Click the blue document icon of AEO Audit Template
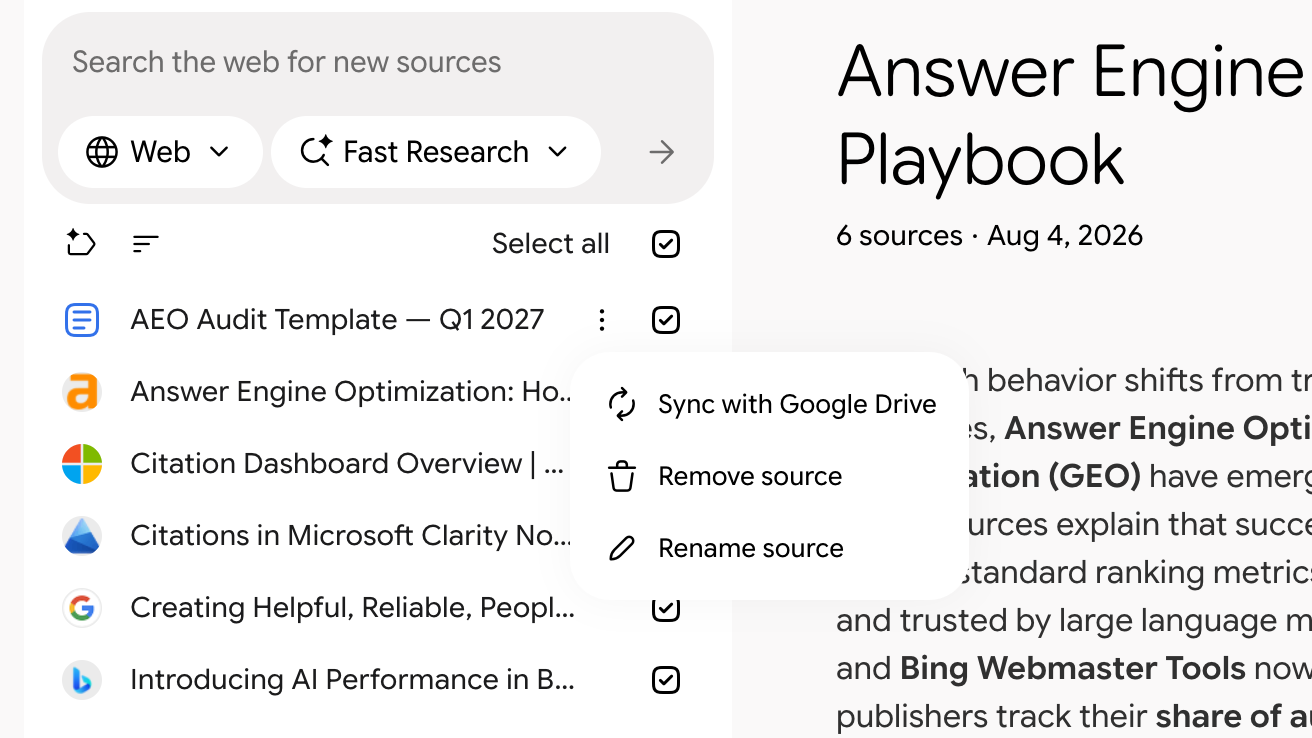The width and height of the screenshot is (1312, 738). click(x=82, y=320)
